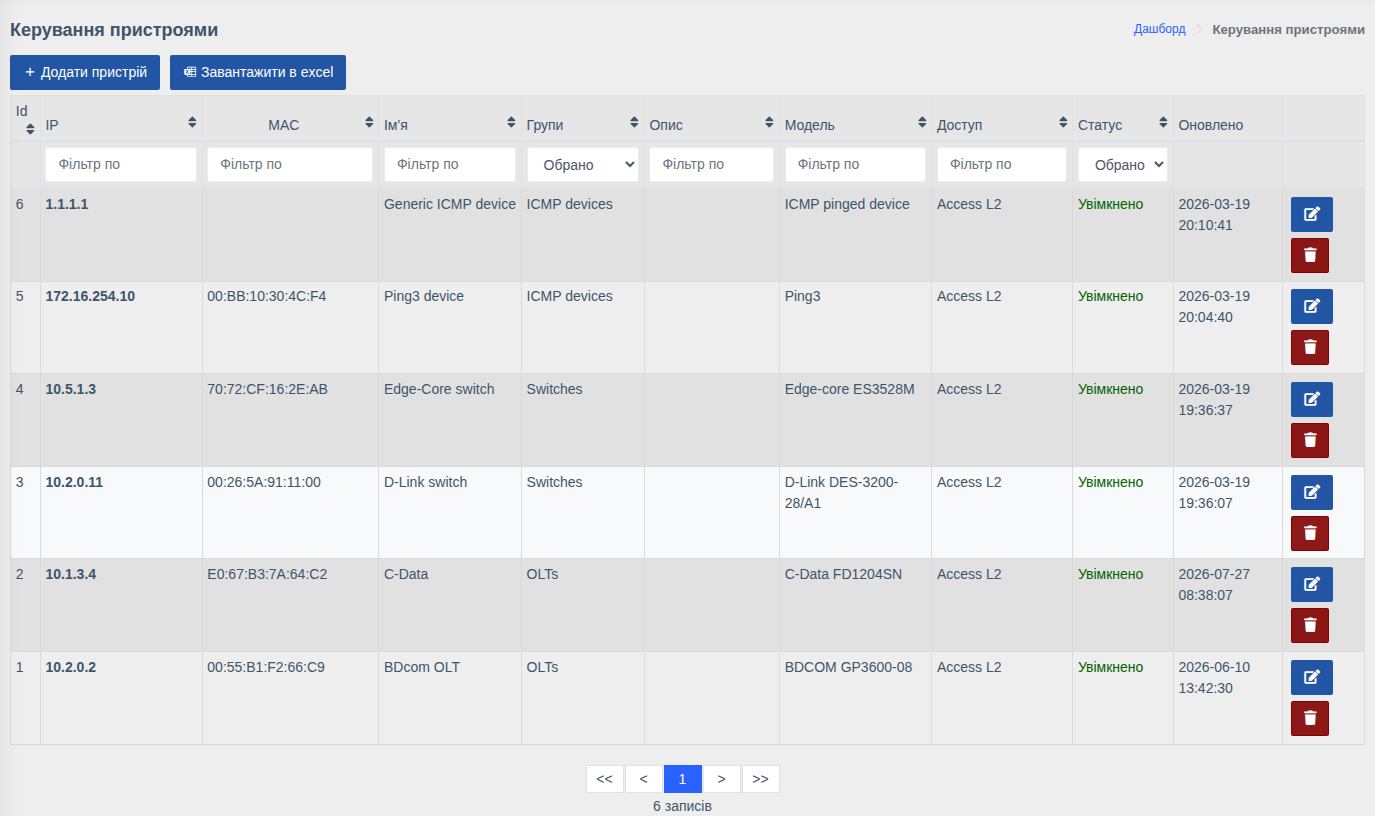
Task: Edit the Edge-Core switch entry
Action: [1311, 399]
